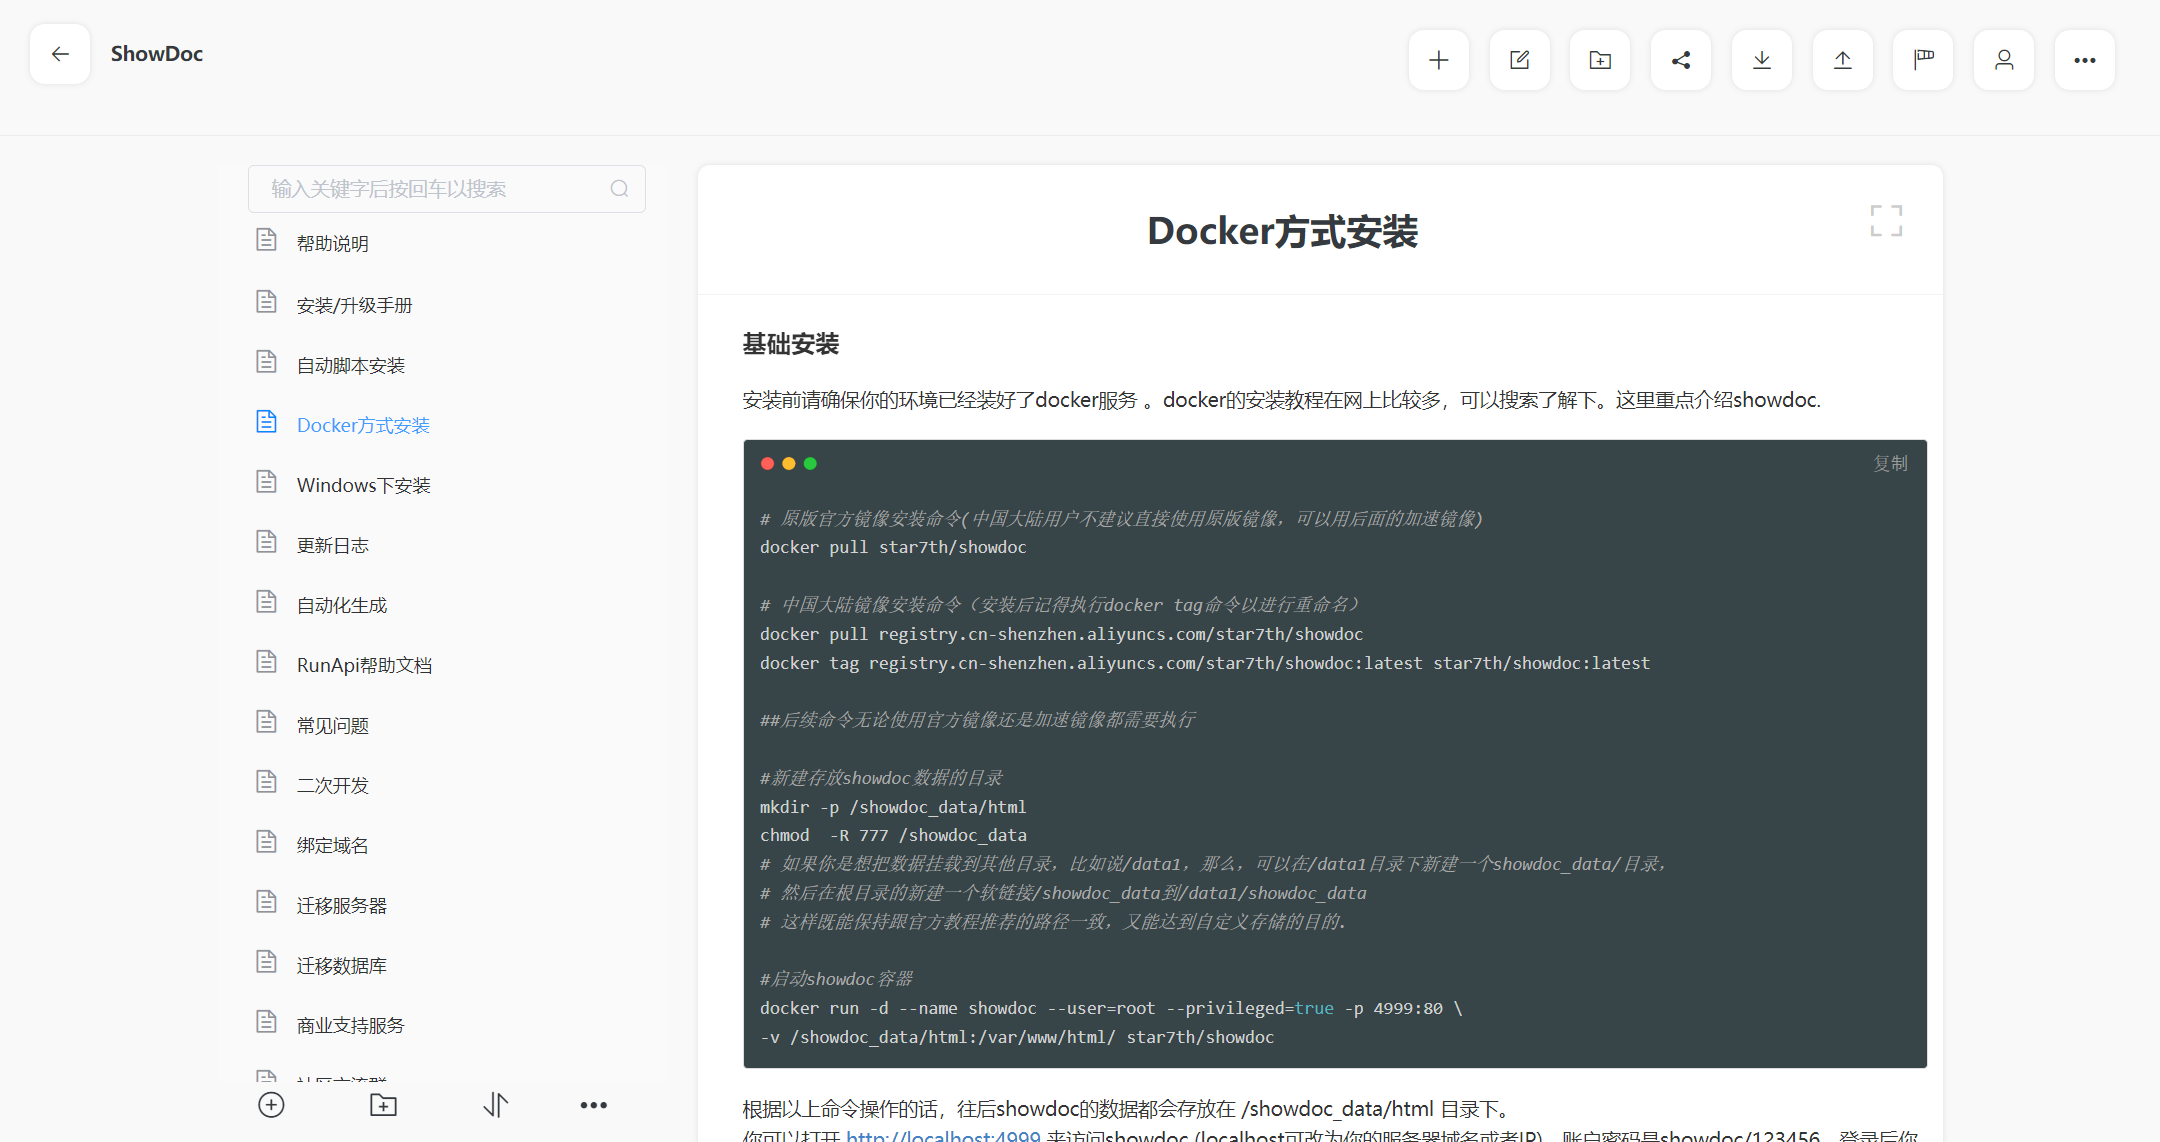Click 复制 button on code block

[x=1889, y=463]
